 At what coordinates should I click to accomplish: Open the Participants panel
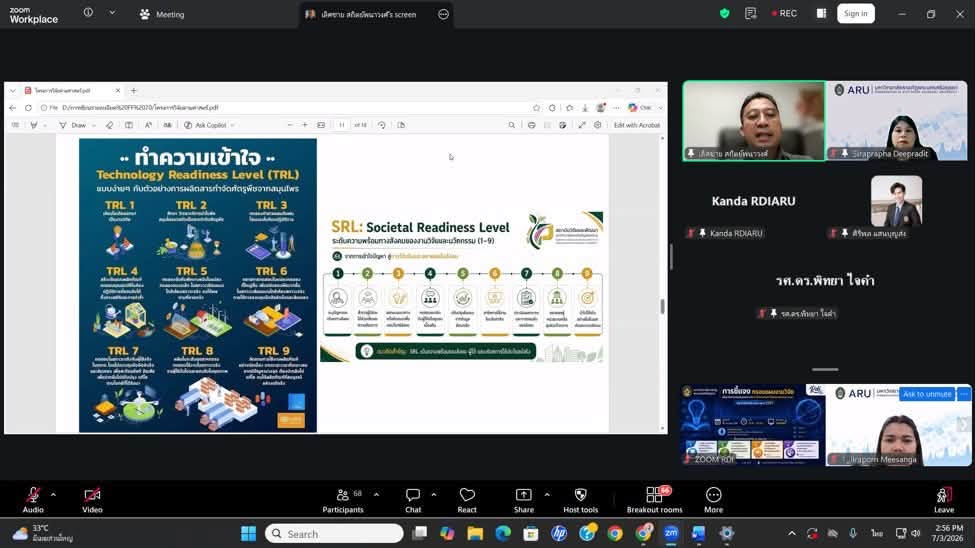343,500
